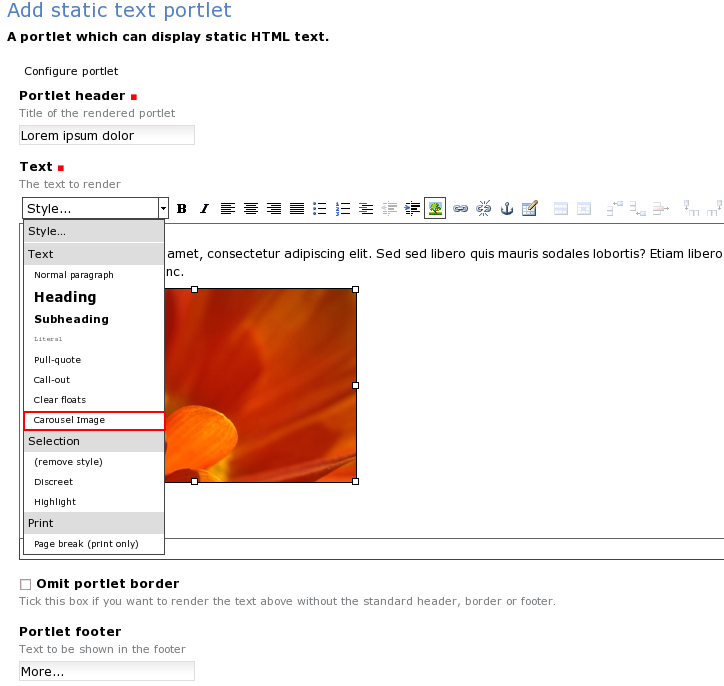
Task: Apply the 'Carousel Image' style
Action: pyautogui.click(x=94, y=421)
